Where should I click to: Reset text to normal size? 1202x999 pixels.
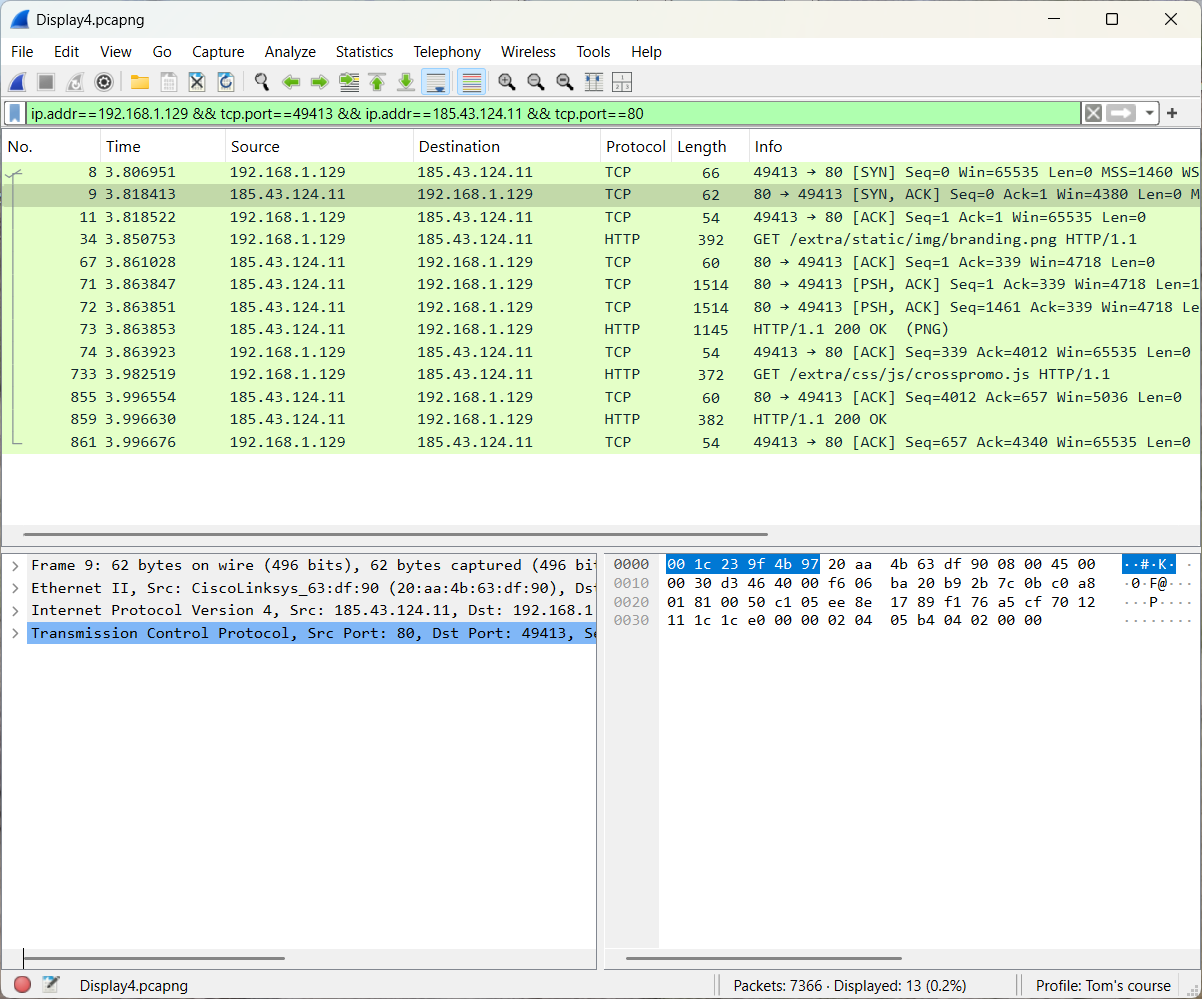[565, 82]
